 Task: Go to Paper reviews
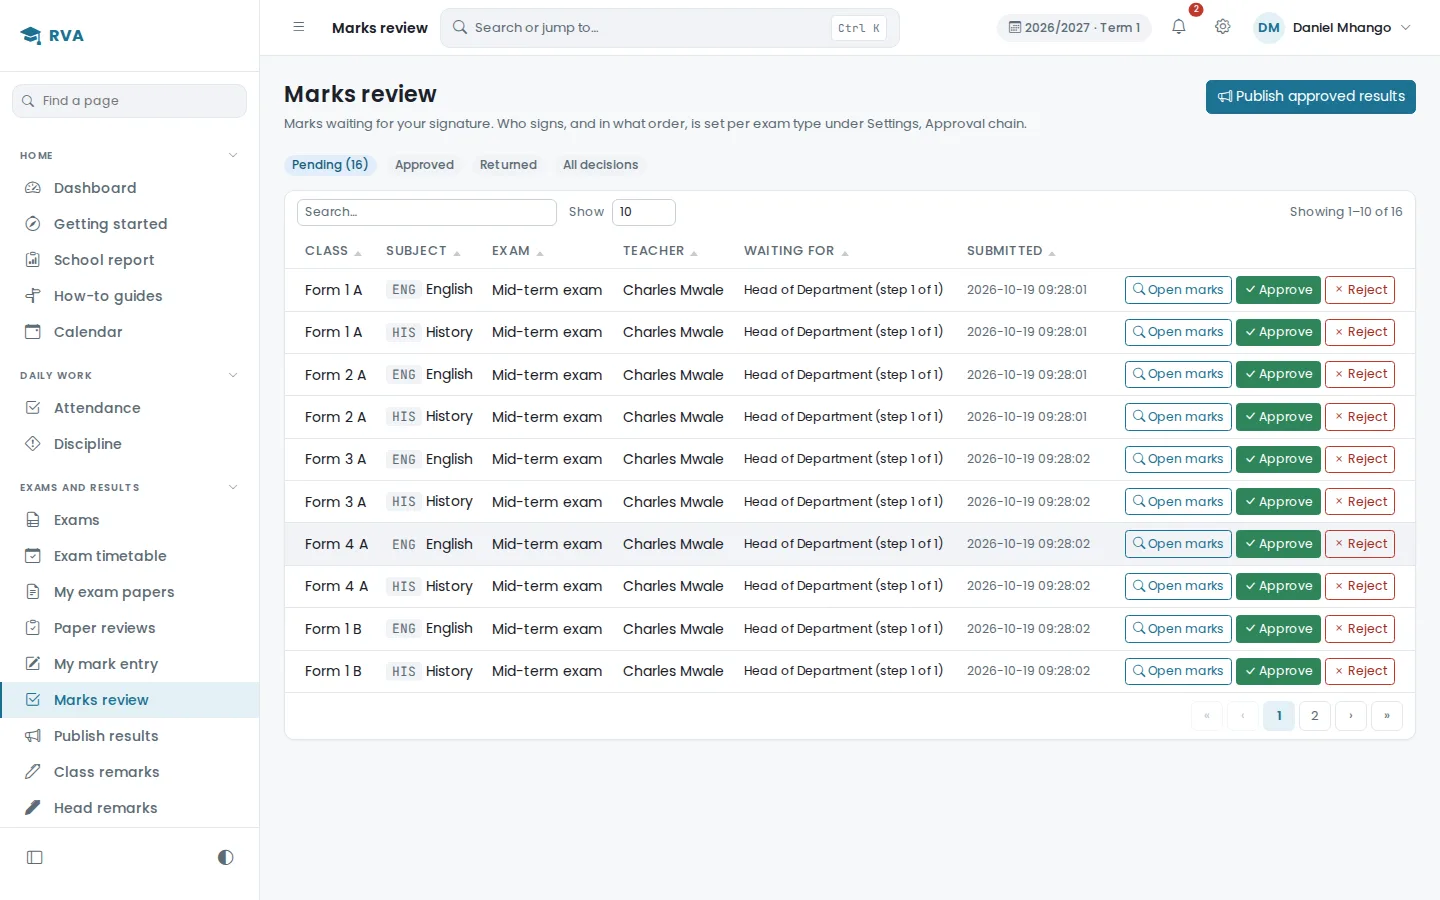pyautogui.click(x=130, y=628)
